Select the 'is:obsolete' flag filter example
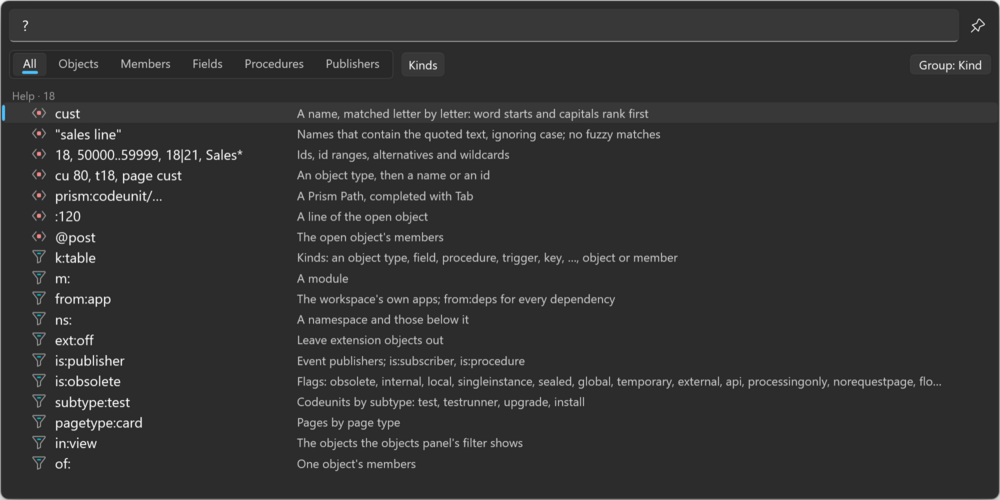The image size is (1000, 500). [87, 381]
